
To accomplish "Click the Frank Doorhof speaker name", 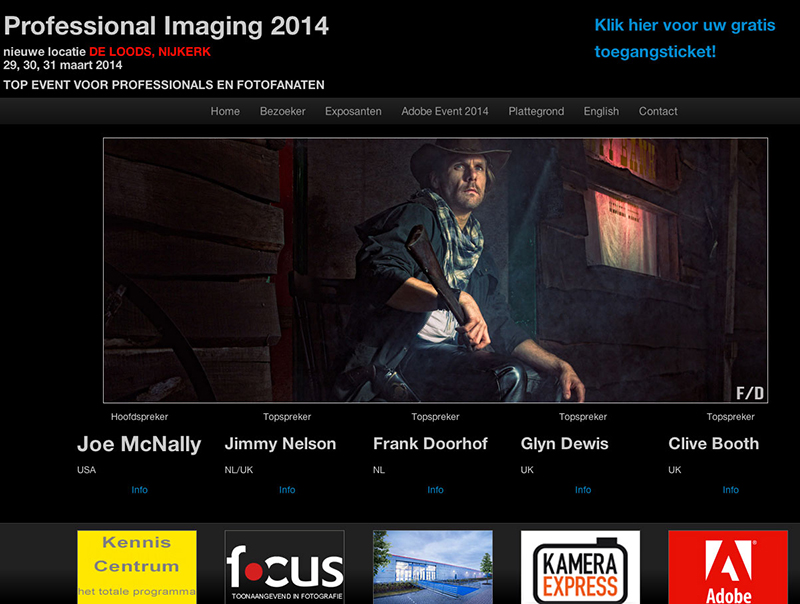I will (430, 444).
